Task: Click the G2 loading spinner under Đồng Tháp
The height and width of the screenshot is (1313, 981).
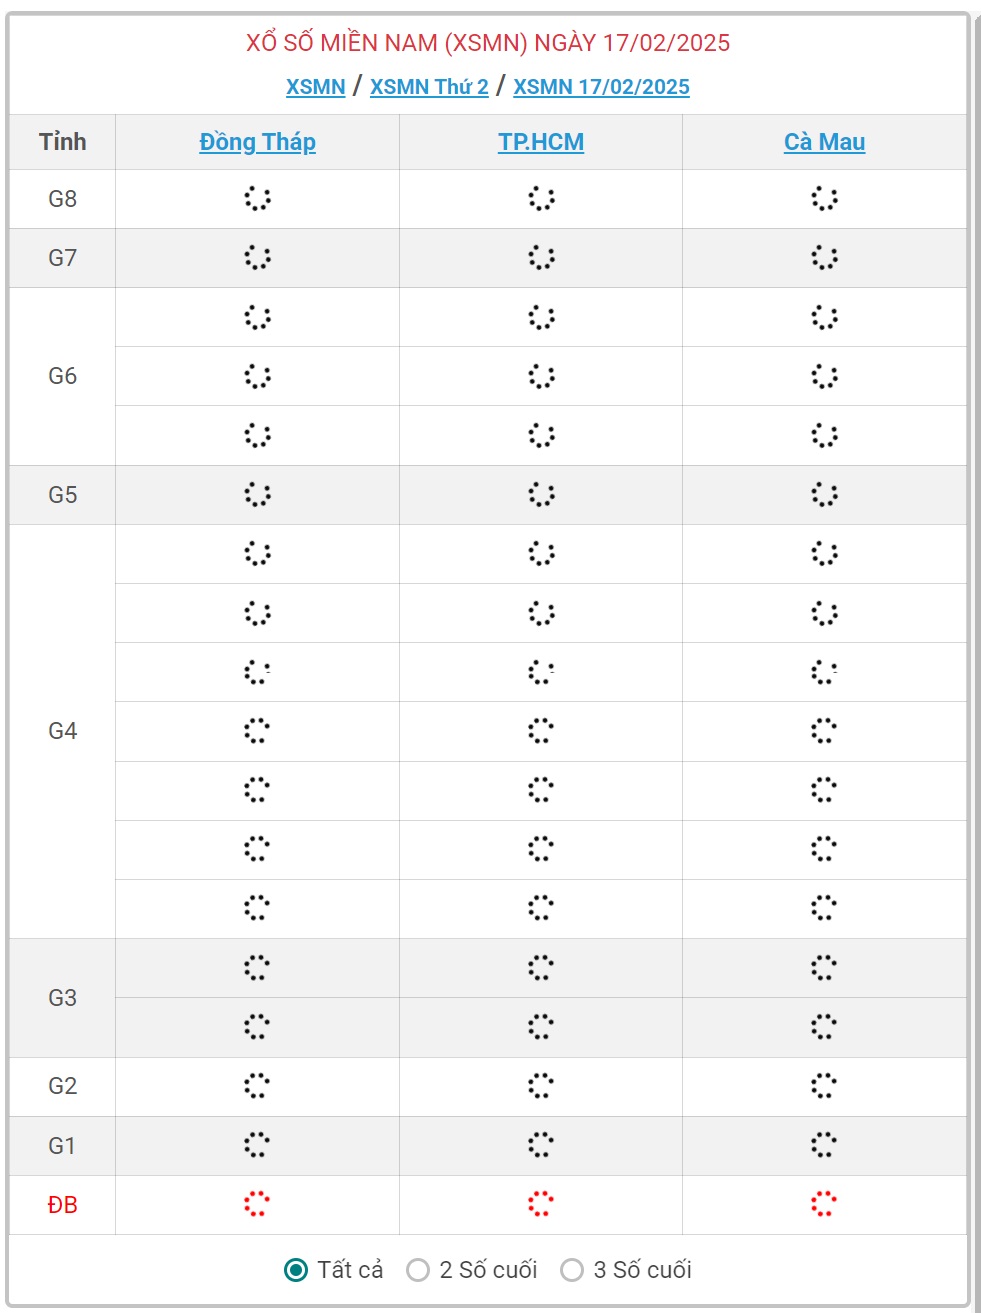Action: tap(257, 1086)
